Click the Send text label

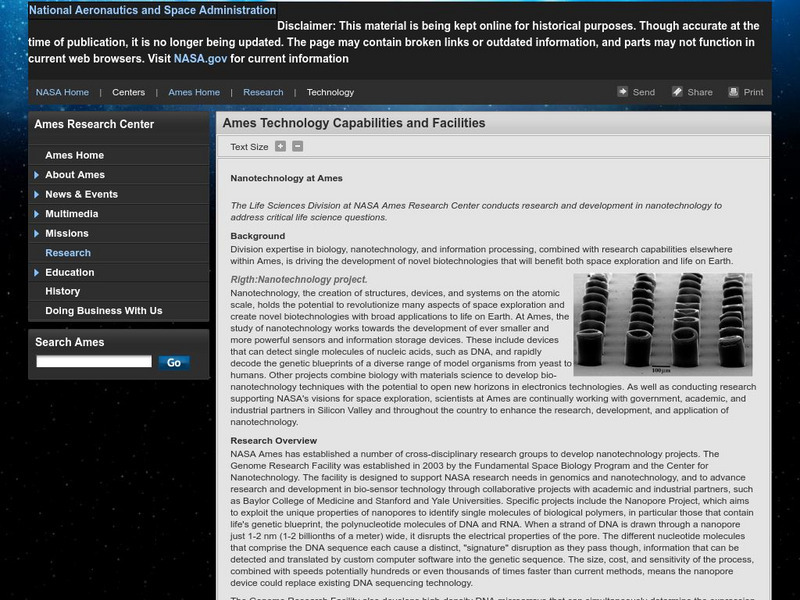(643, 92)
